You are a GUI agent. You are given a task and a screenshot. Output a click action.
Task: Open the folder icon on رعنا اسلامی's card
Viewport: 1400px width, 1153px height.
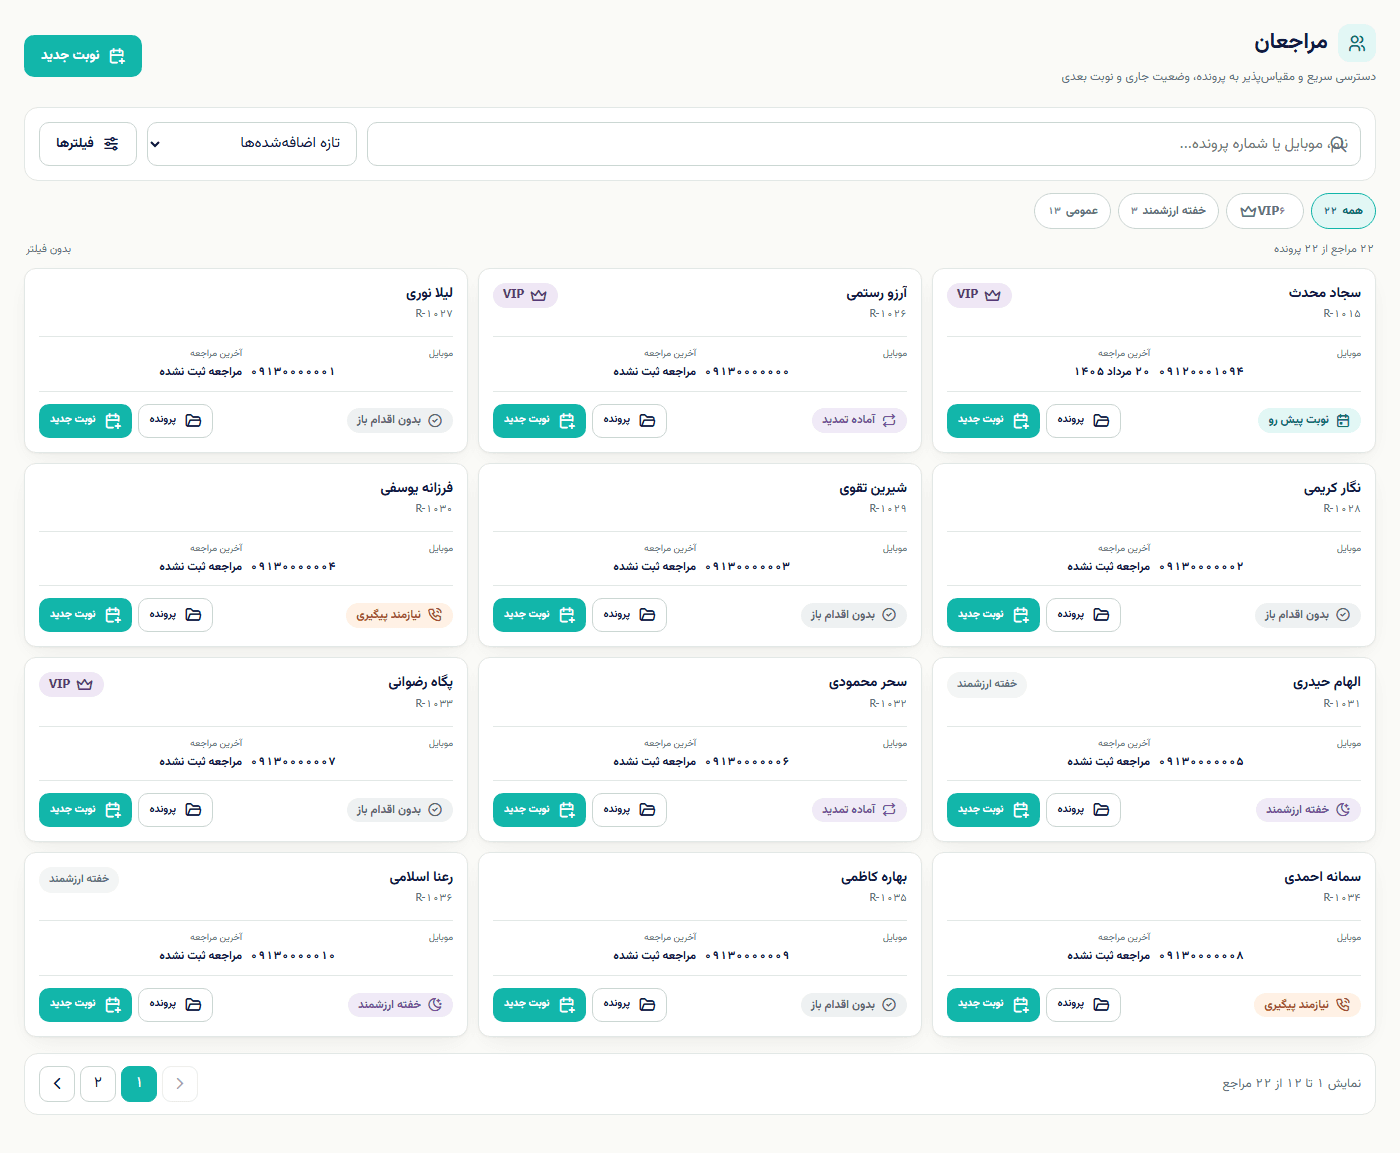pyautogui.click(x=193, y=1004)
